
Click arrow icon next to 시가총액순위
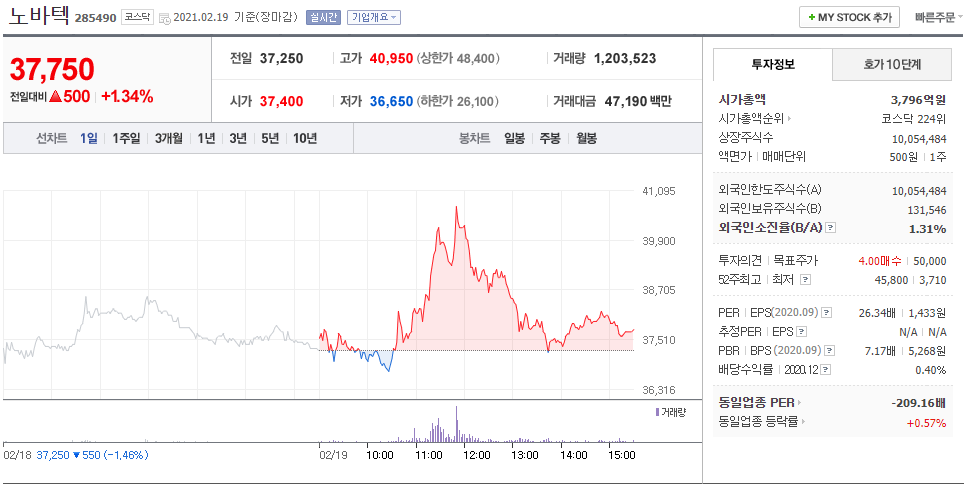789,119
